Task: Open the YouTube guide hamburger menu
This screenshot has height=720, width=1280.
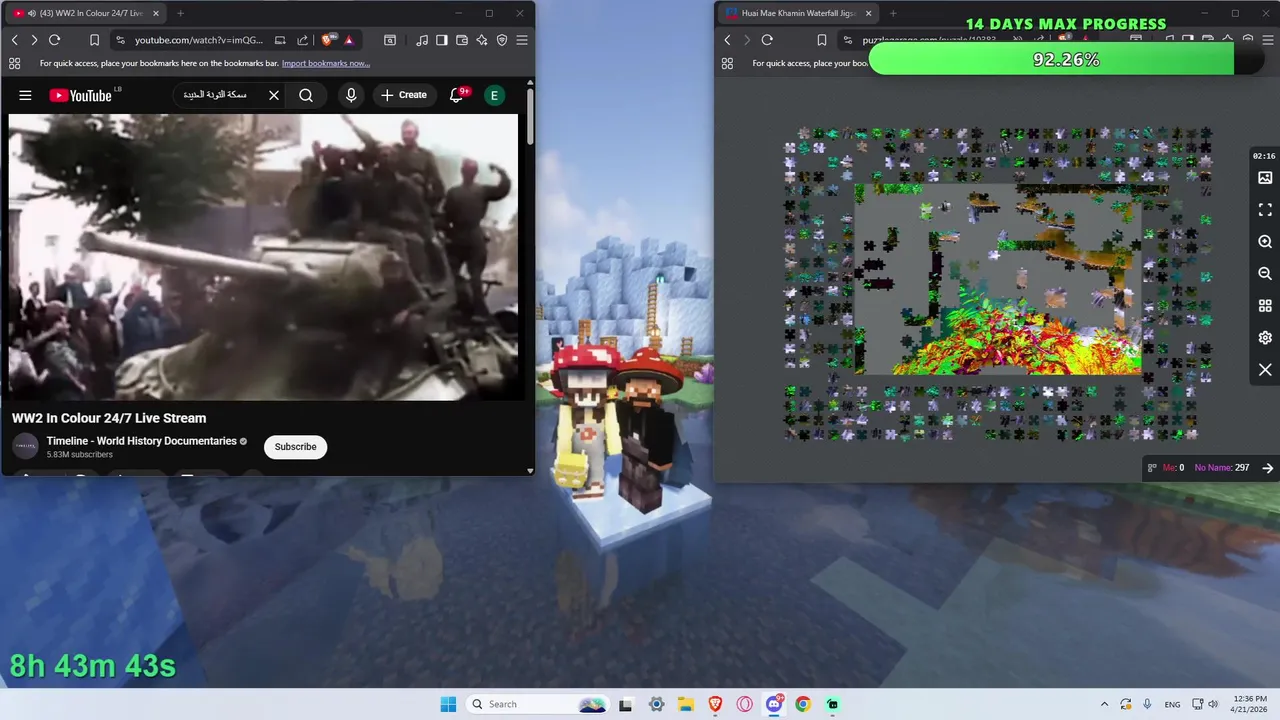Action: [25, 95]
